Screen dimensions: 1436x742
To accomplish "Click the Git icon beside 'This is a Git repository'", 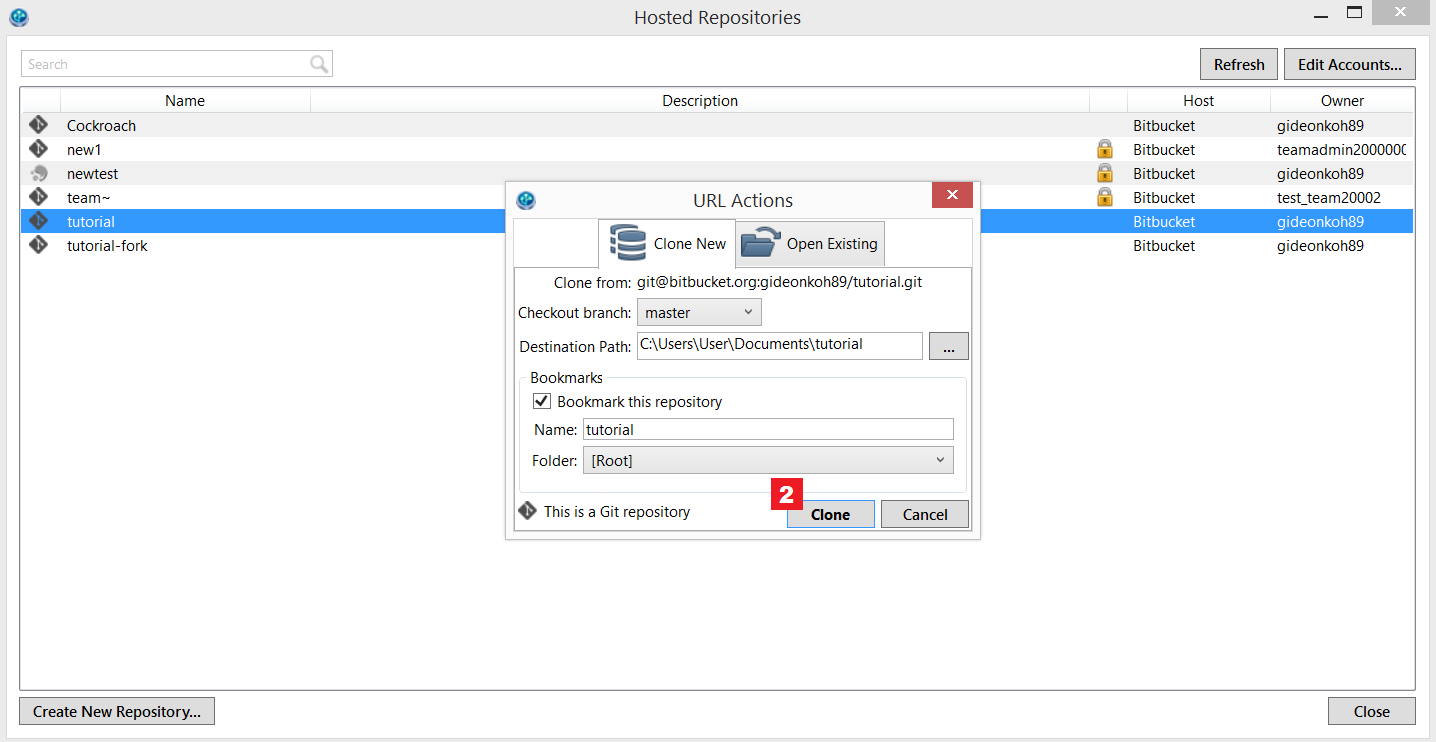I will click(x=528, y=511).
